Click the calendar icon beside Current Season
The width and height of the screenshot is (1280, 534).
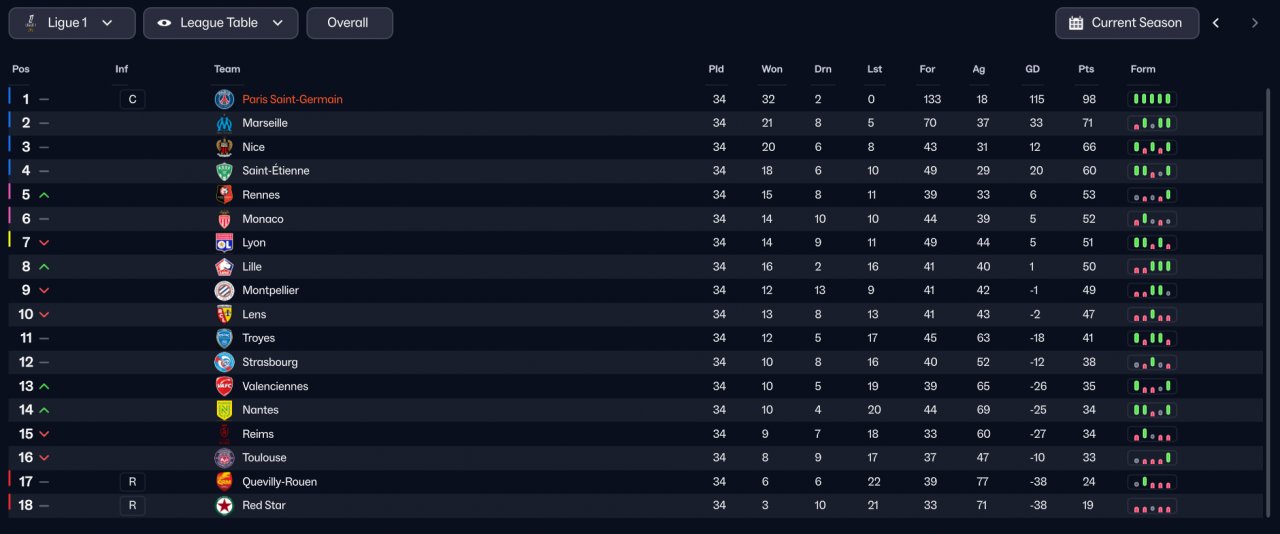coord(1076,23)
